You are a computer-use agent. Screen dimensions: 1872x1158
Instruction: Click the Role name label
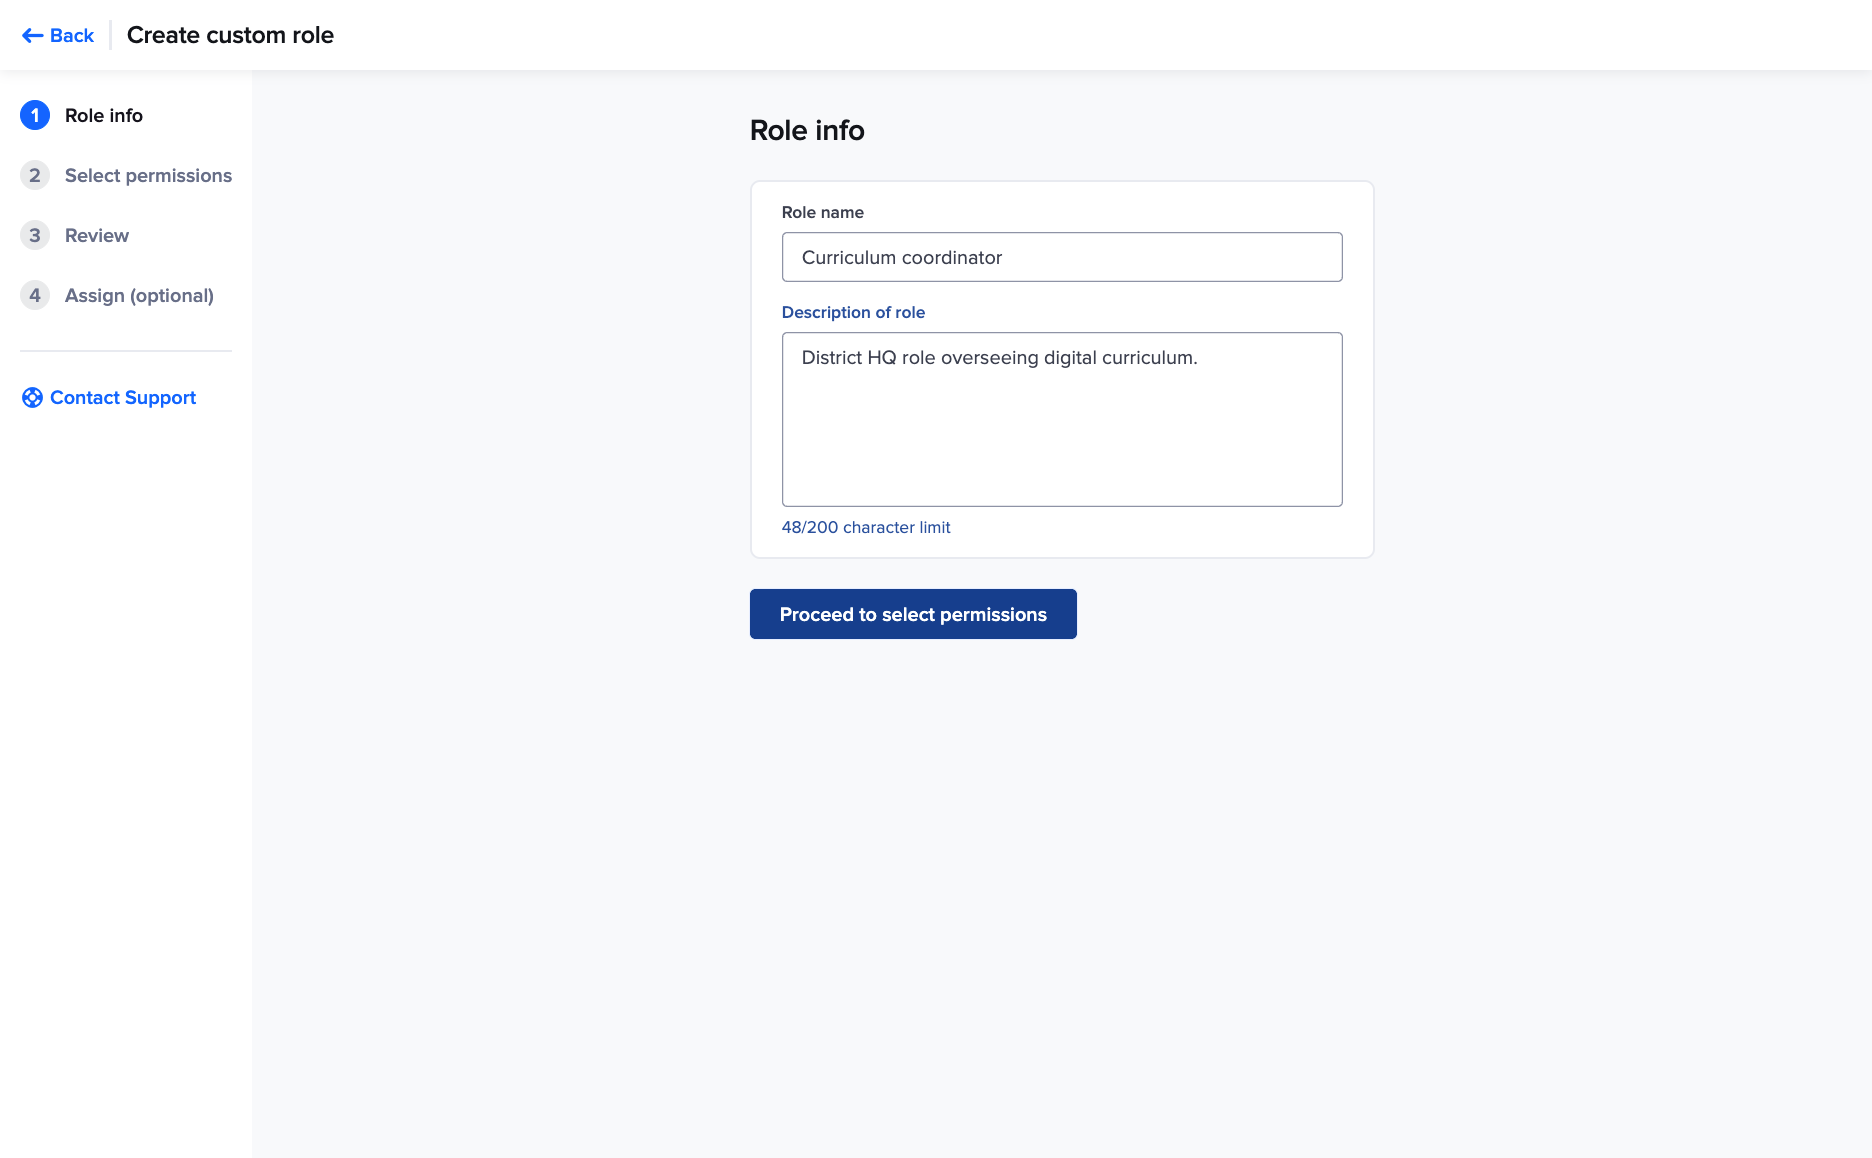click(823, 212)
